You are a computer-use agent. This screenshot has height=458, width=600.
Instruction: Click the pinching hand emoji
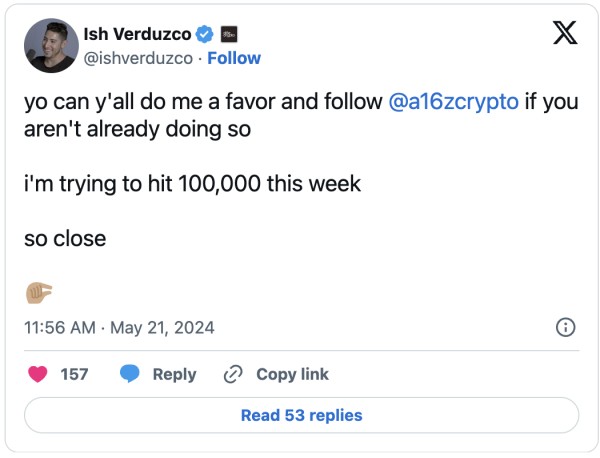[38, 293]
